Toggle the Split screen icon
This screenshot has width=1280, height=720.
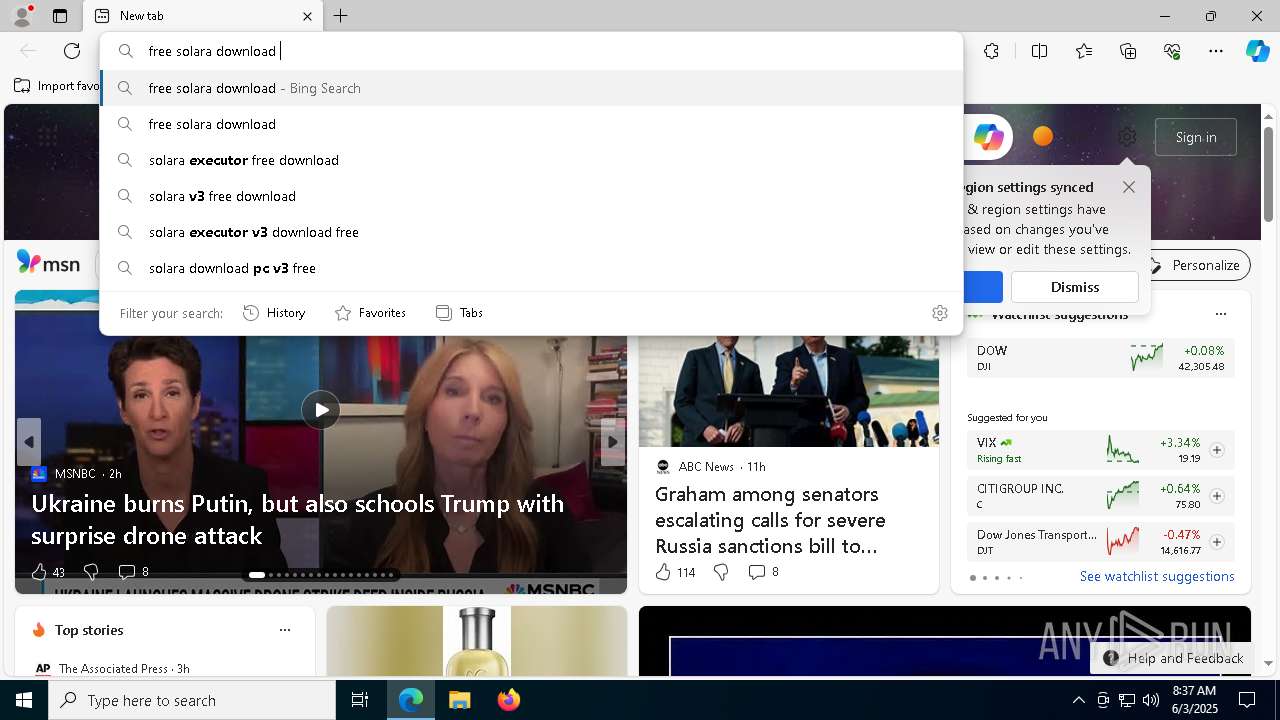[x=1039, y=51]
